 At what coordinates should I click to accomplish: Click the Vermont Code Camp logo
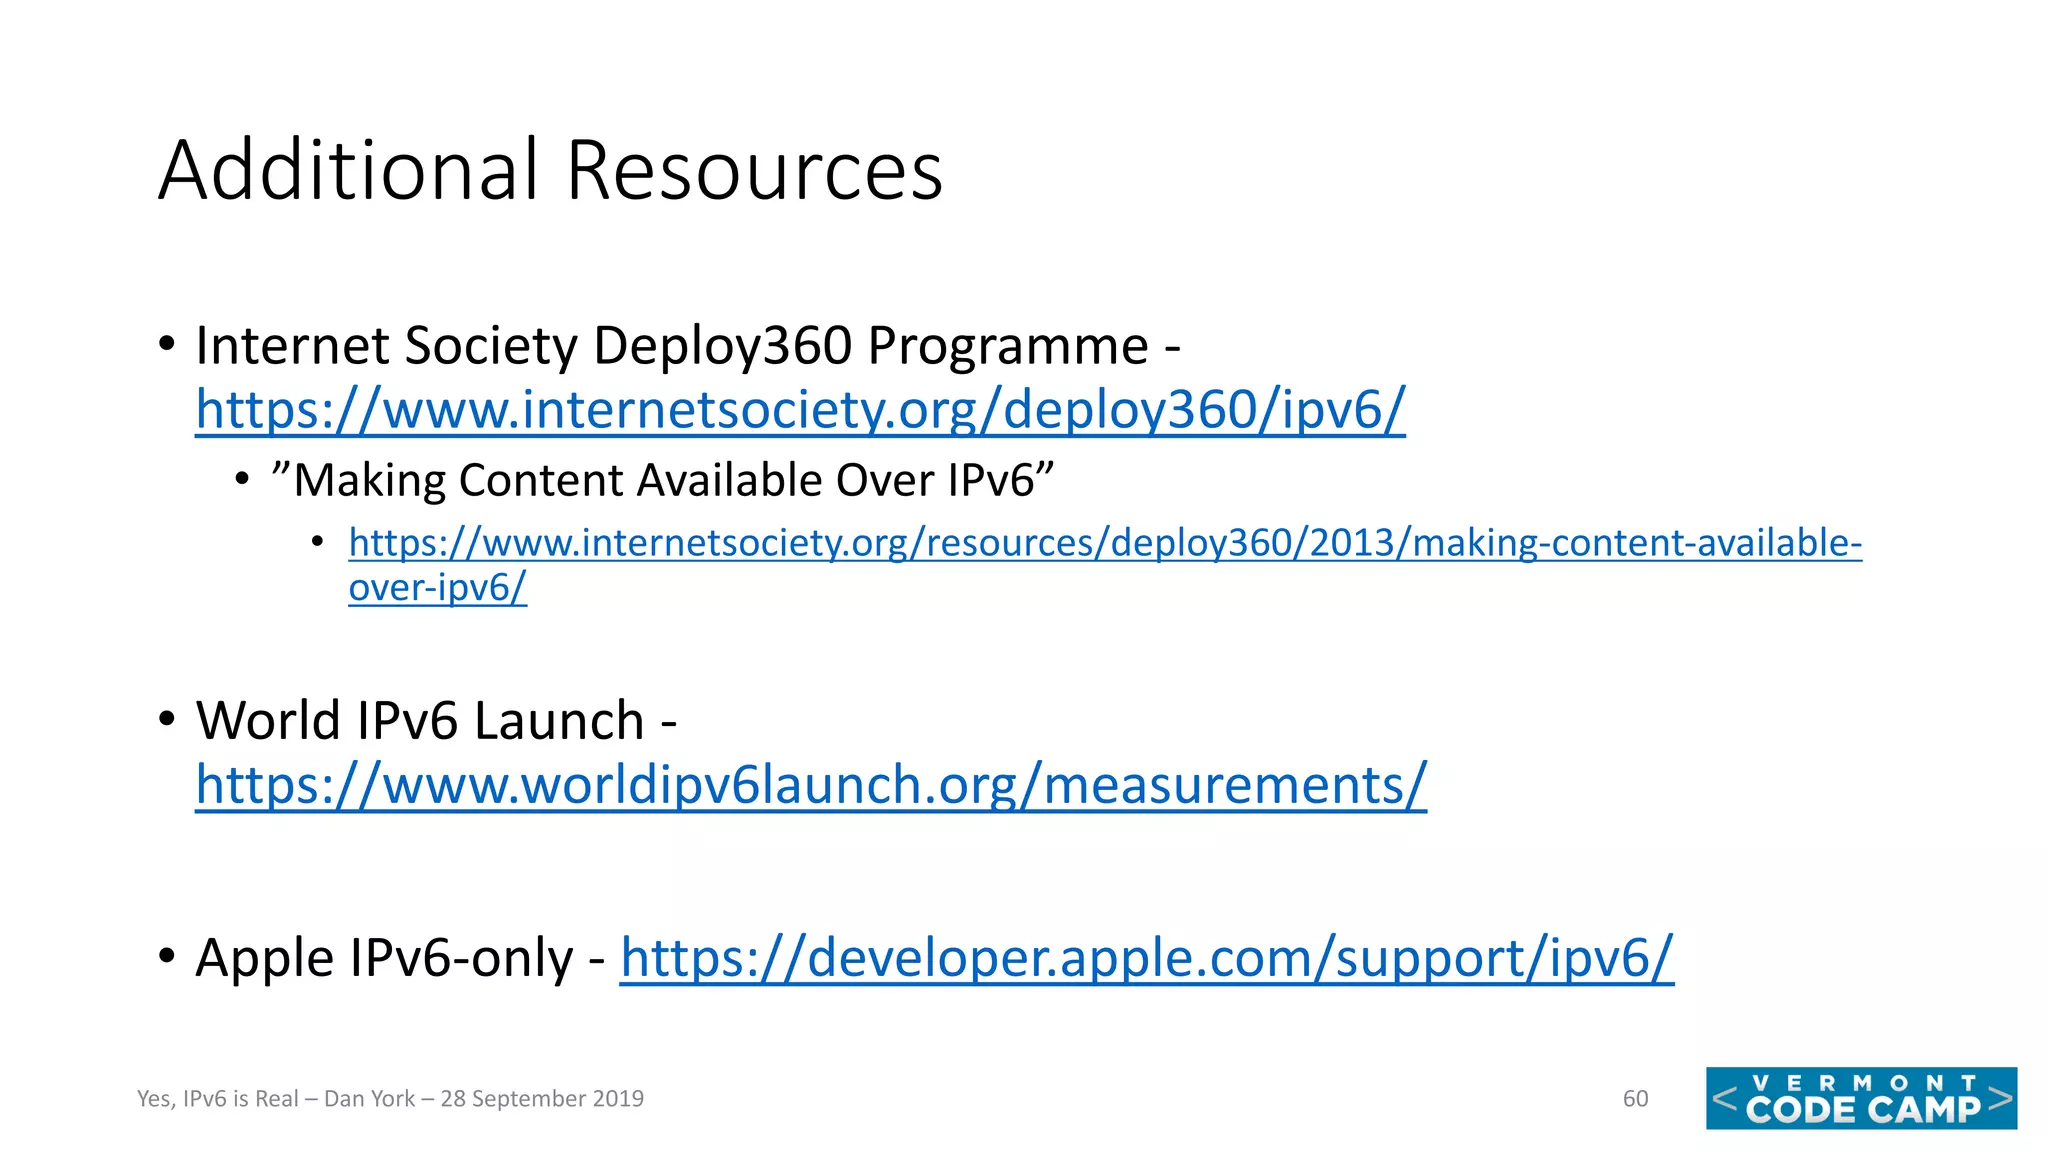[x=1861, y=1098]
